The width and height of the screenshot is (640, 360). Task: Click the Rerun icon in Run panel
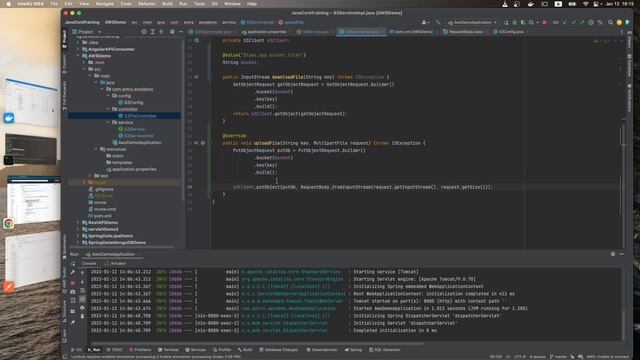click(x=73, y=264)
